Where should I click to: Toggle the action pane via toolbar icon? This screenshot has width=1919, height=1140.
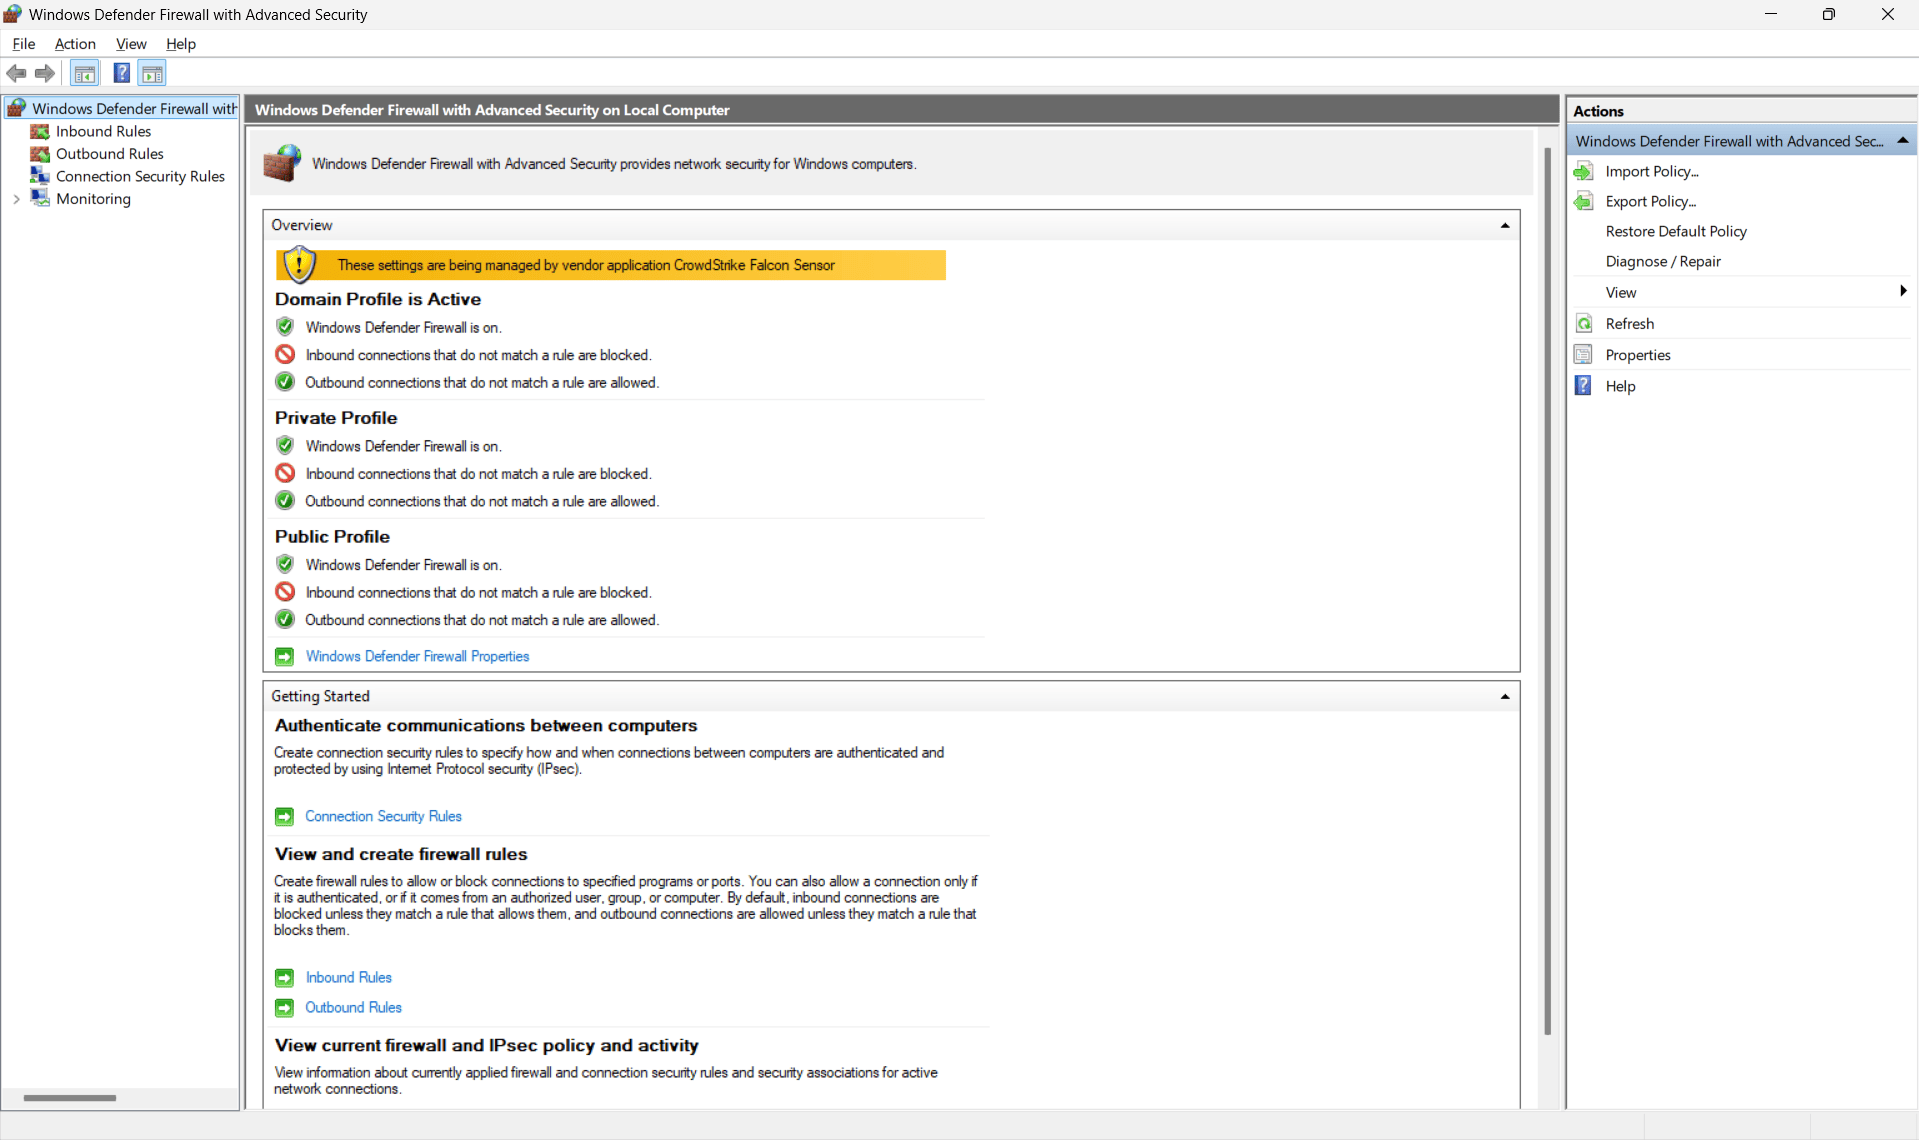point(152,73)
